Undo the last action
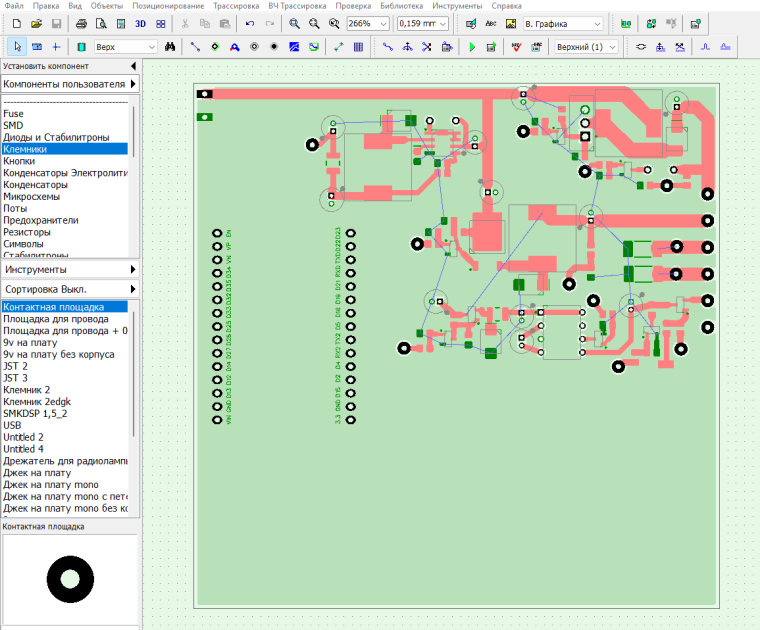 click(x=250, y=23)
